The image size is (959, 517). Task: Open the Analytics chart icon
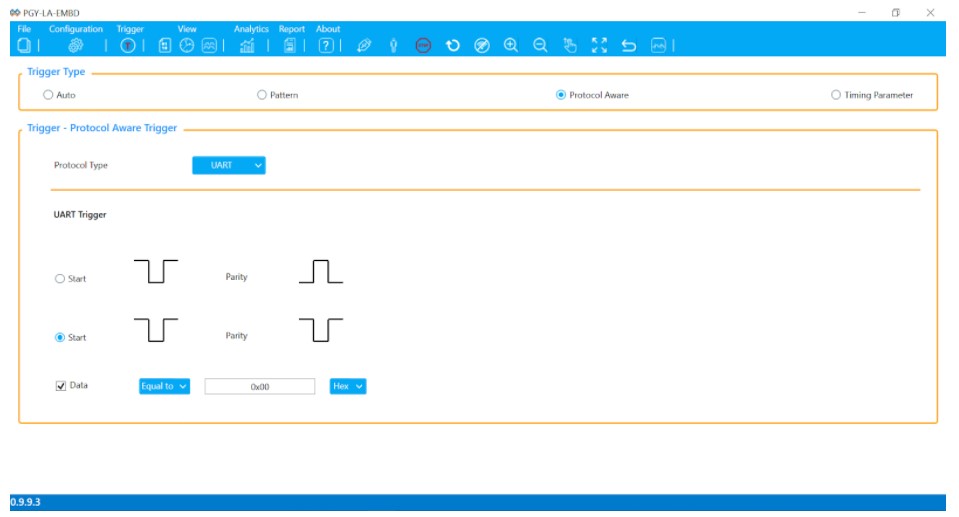[247, 45]
